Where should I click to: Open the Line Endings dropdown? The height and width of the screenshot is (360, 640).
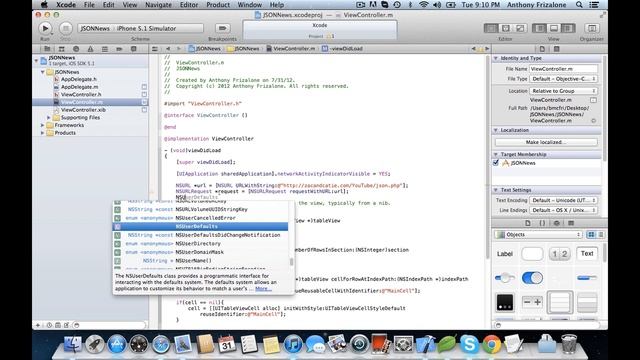pos(563,210)
